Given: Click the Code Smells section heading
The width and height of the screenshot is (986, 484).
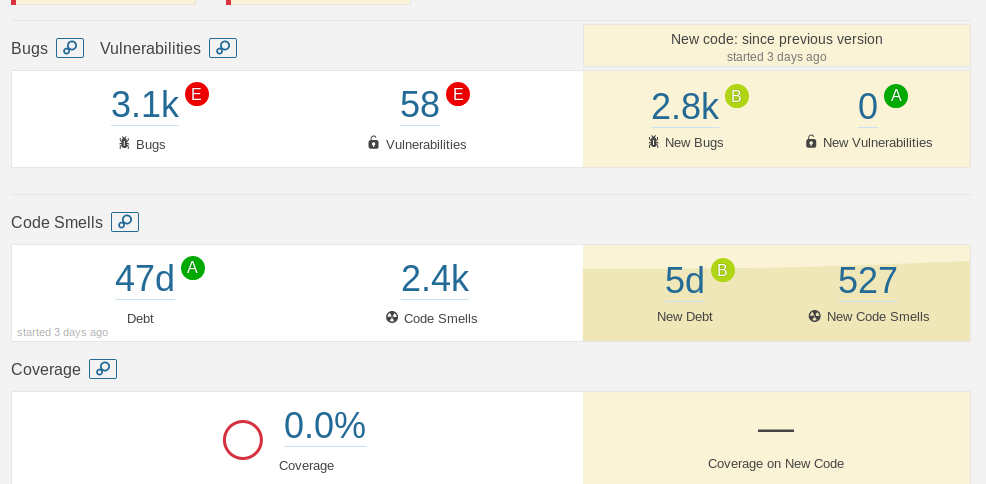Looking at the screenshot, I should [57, 223].
